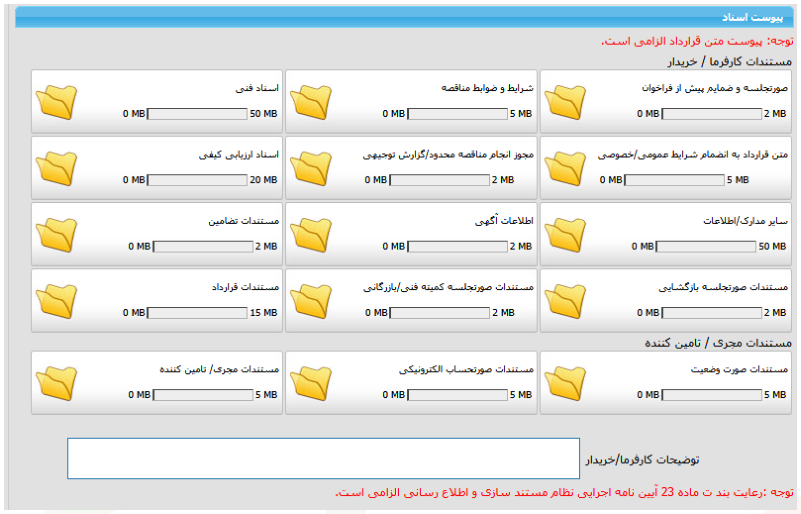Open the مستندات قرارداد folder icon

tap(56, 301)
